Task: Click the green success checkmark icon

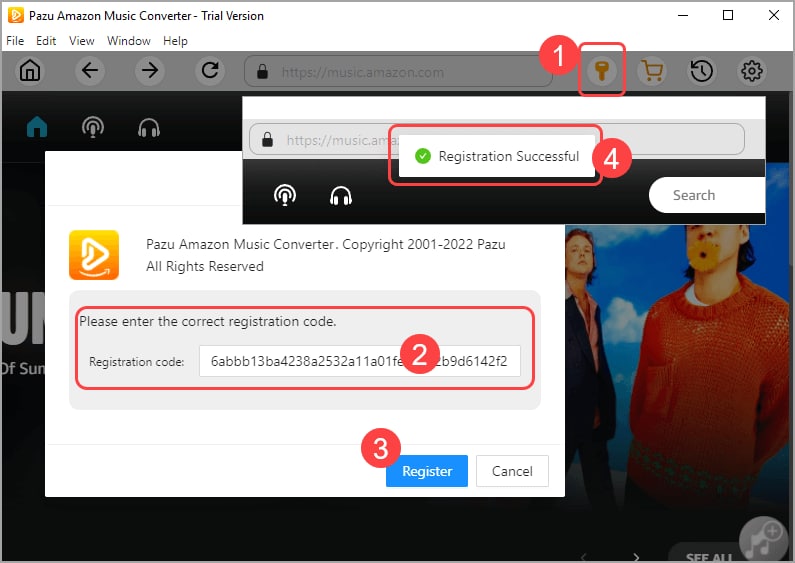Action: [x=422, y=156]
